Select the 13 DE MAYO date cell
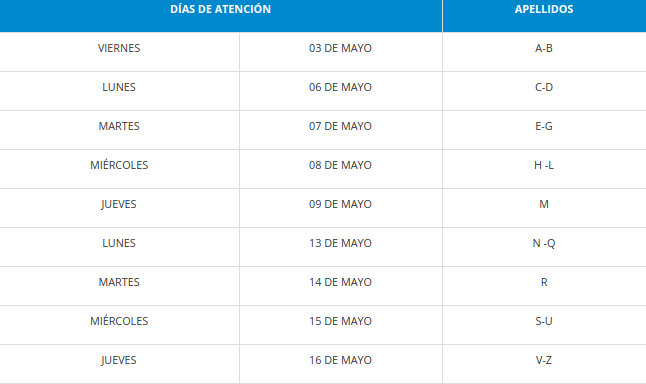646x384 pixels. pos(341,247)
